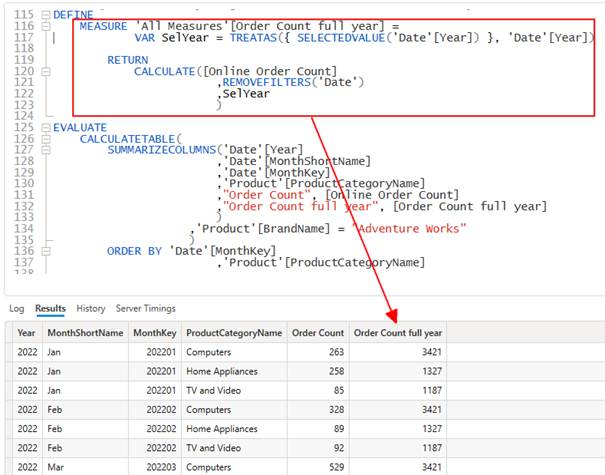Open the Server Timings tab
Viewport: 605px width, 475px height.
pos(146,309)
